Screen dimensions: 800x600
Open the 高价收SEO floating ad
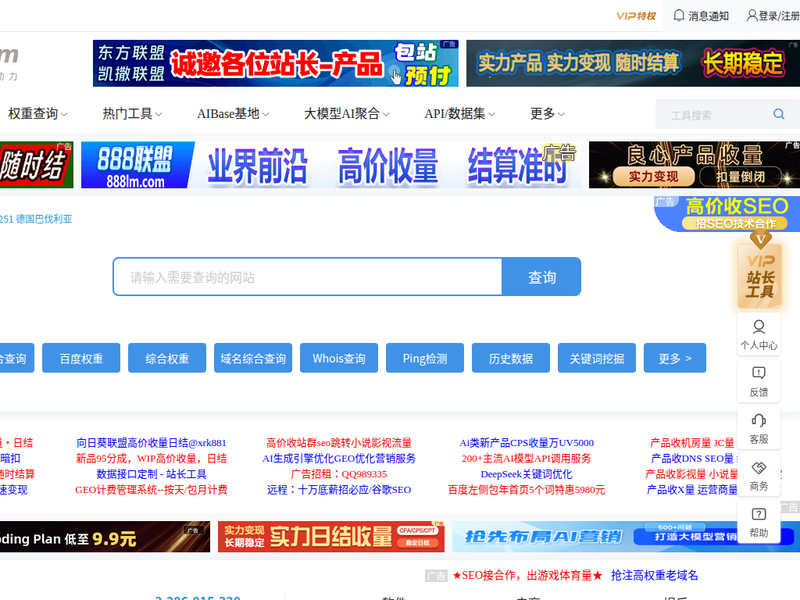click(727, 214)
